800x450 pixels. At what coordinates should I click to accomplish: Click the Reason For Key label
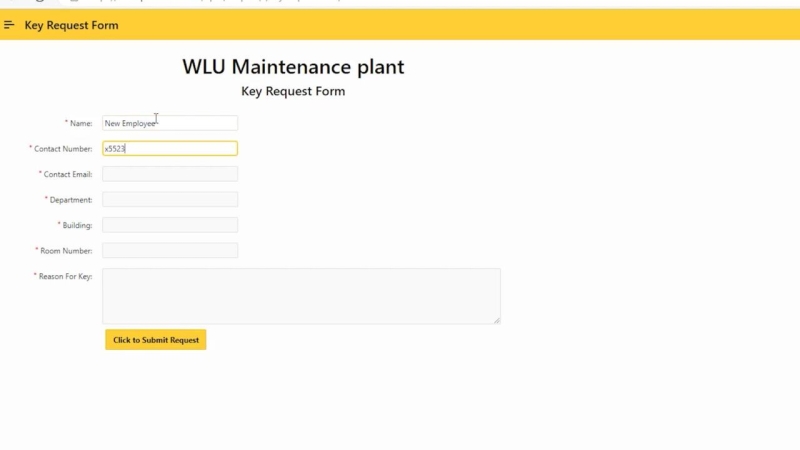[65, 277]
